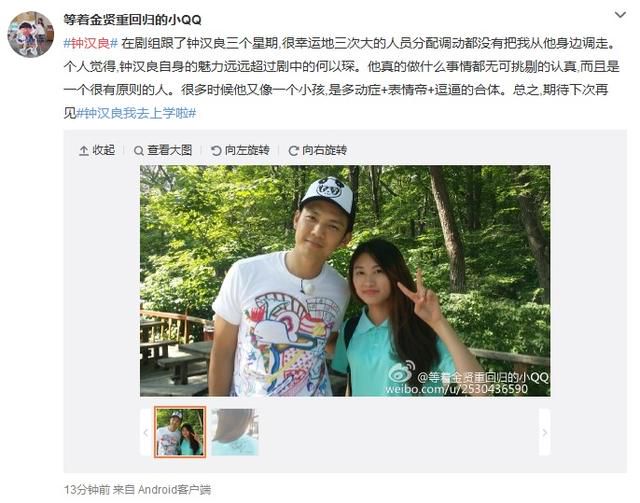This screenshot has height=503, width=640.
Task: Open the #钟汉良# hashtag topic
Action: click(91, 43)
